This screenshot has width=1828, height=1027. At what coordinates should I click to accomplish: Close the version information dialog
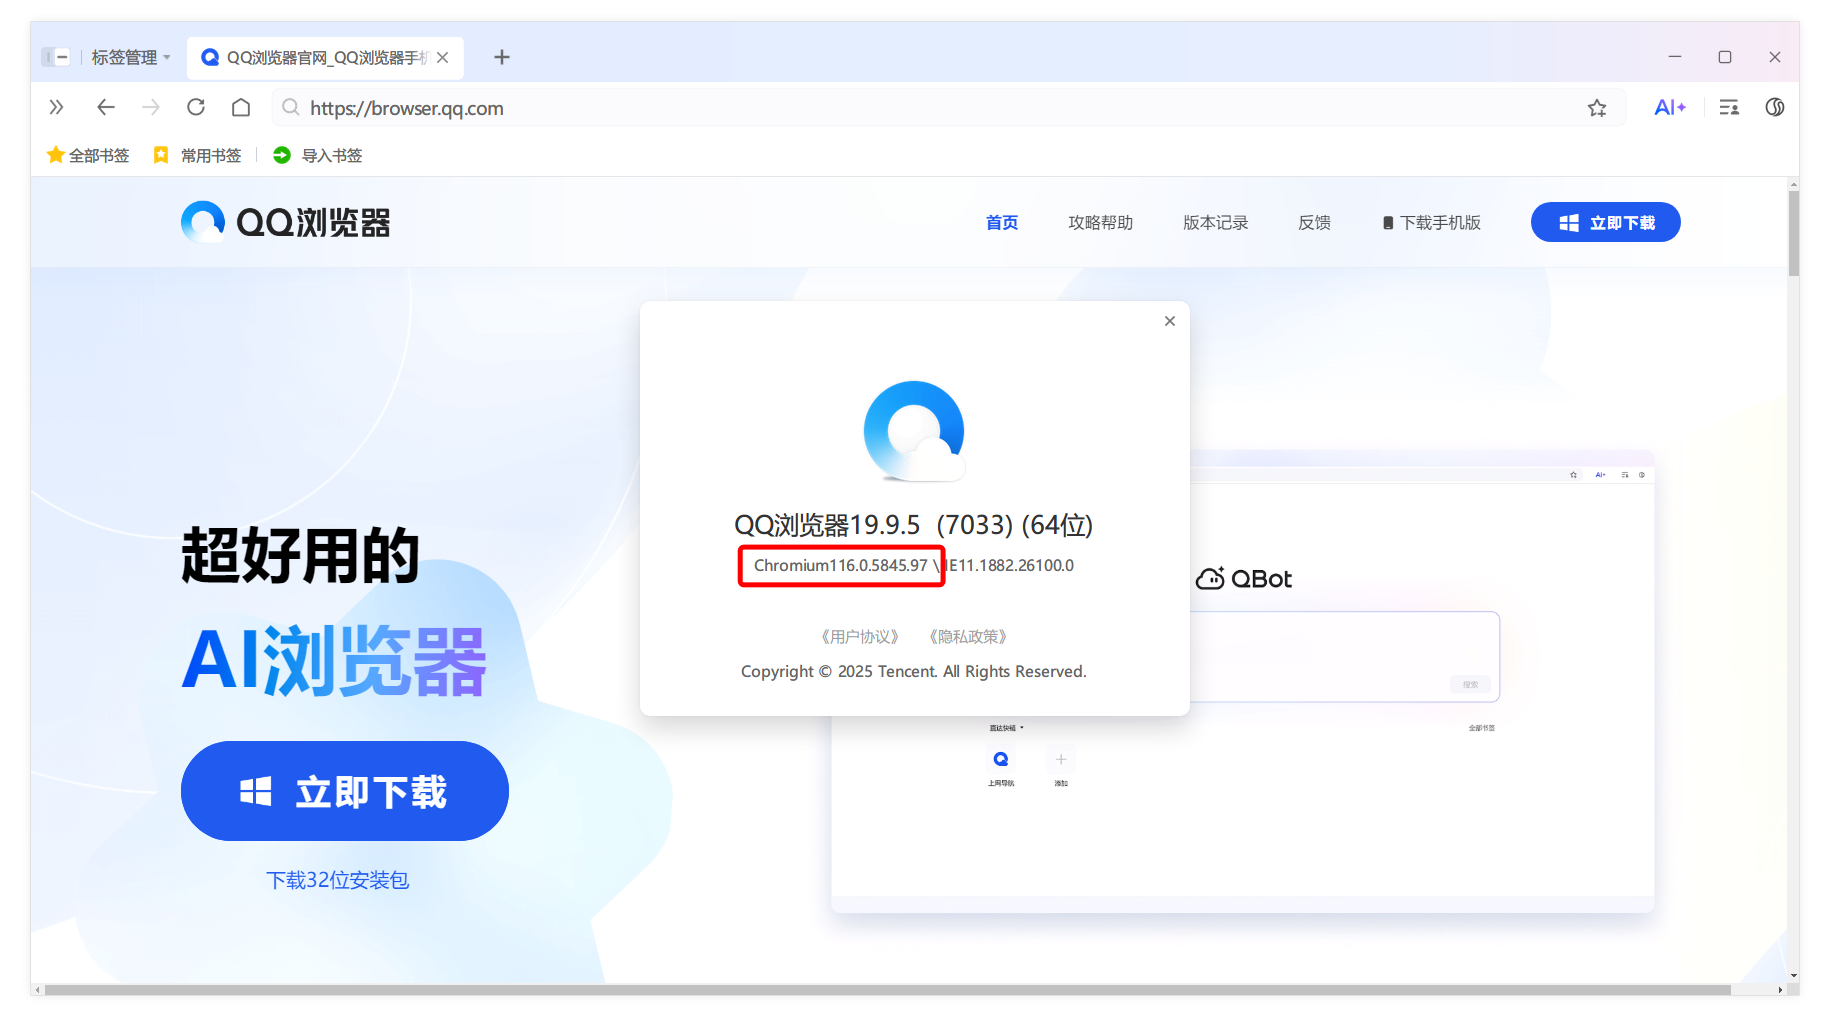(1169, 321)
